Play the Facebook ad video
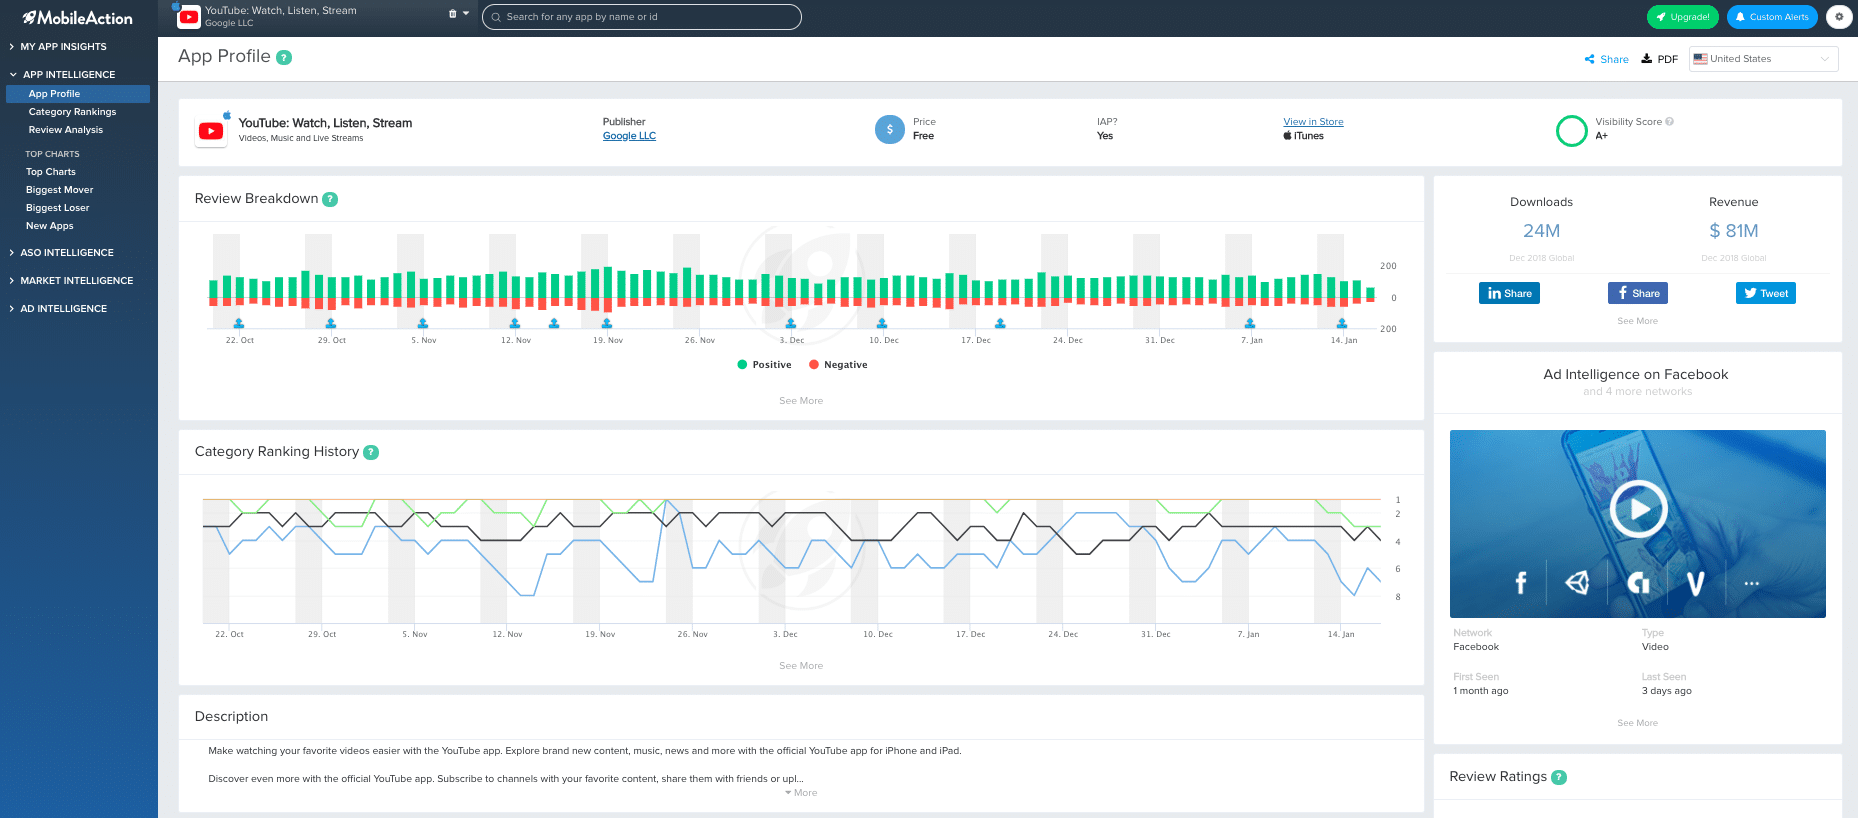Image resolution: width=1858 pixels, height=818 pixels. tap(1638, 509)
